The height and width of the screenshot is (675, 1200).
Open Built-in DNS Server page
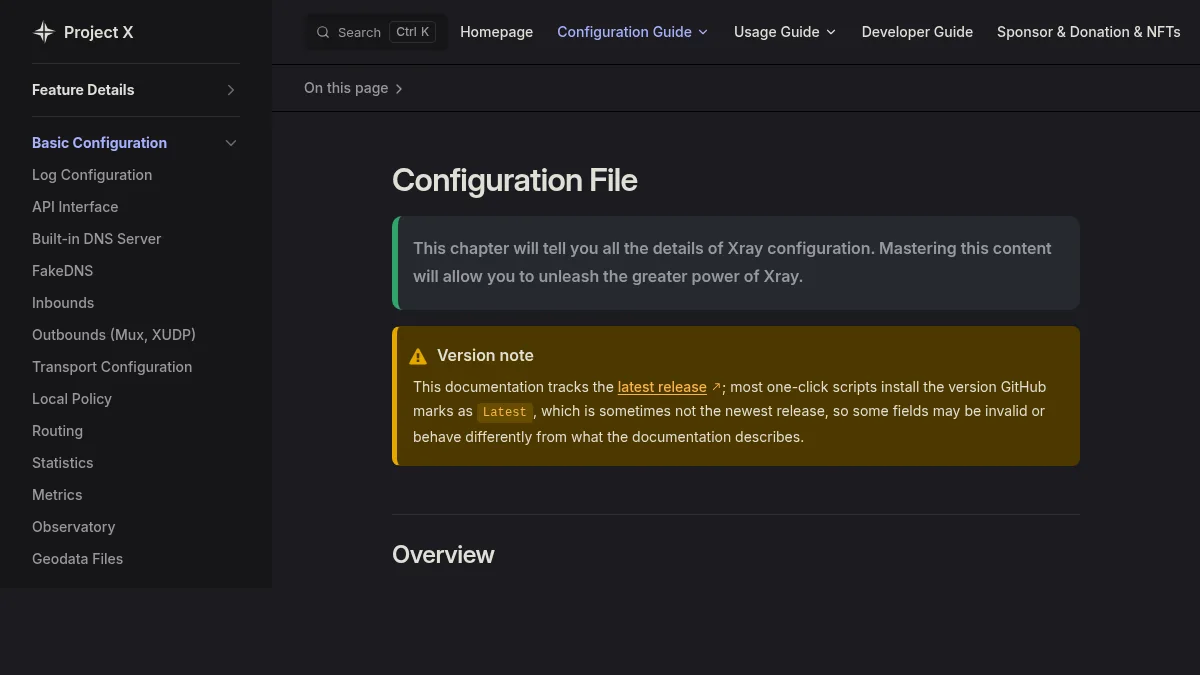[96, 239]
